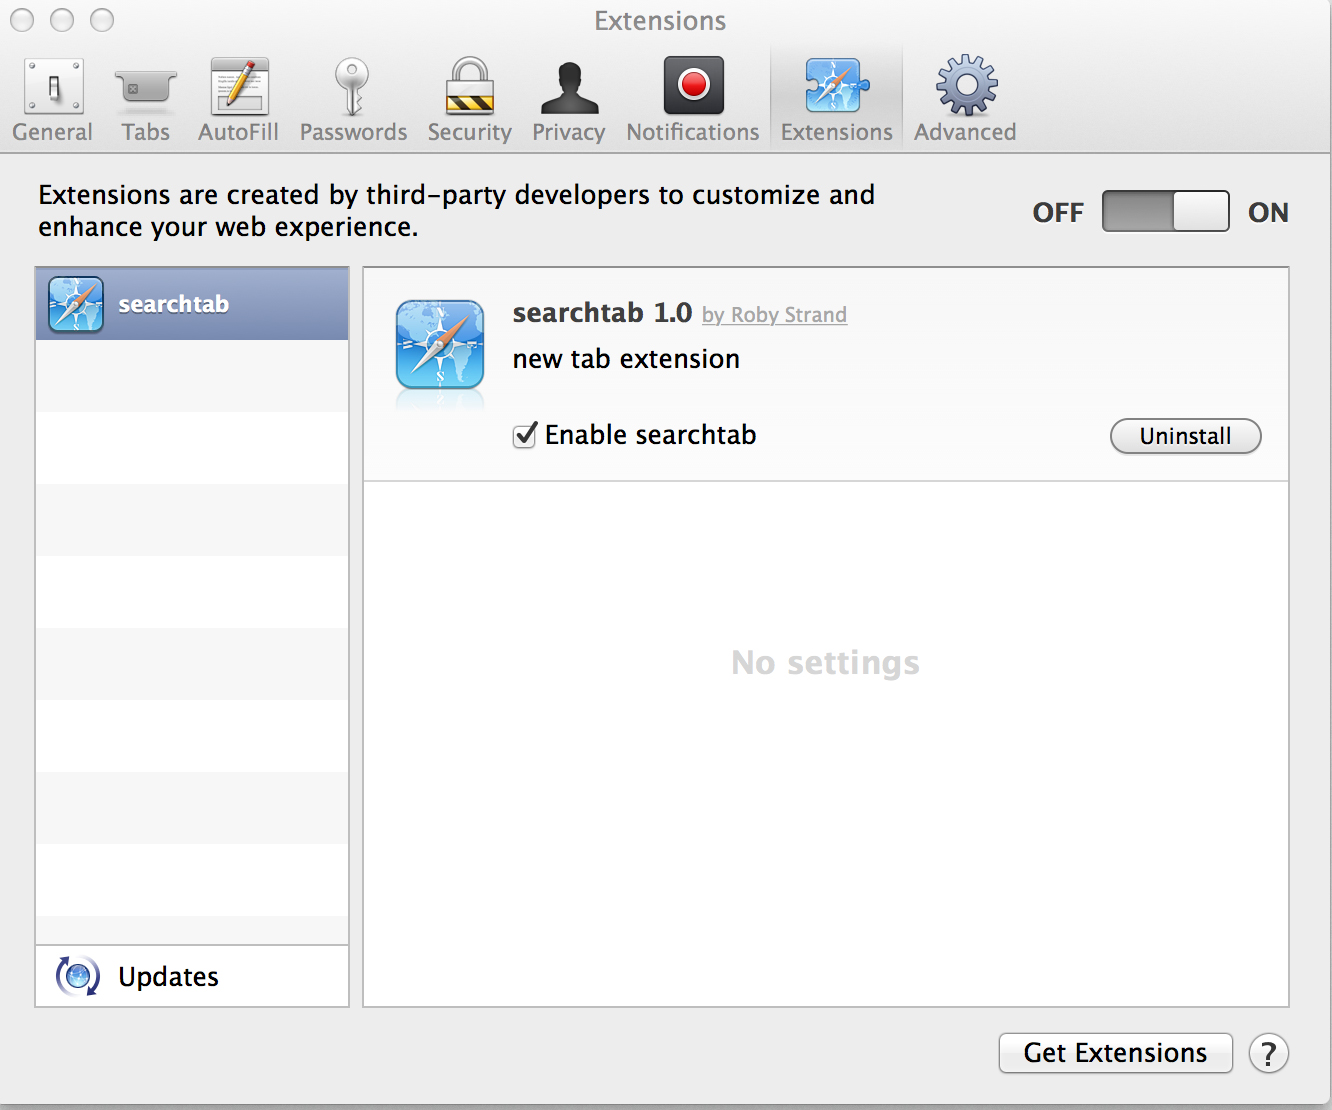Click the large searchtab compass icon
The width and height of the screenshot is (1332, 1110).
[x=440, y=345]
